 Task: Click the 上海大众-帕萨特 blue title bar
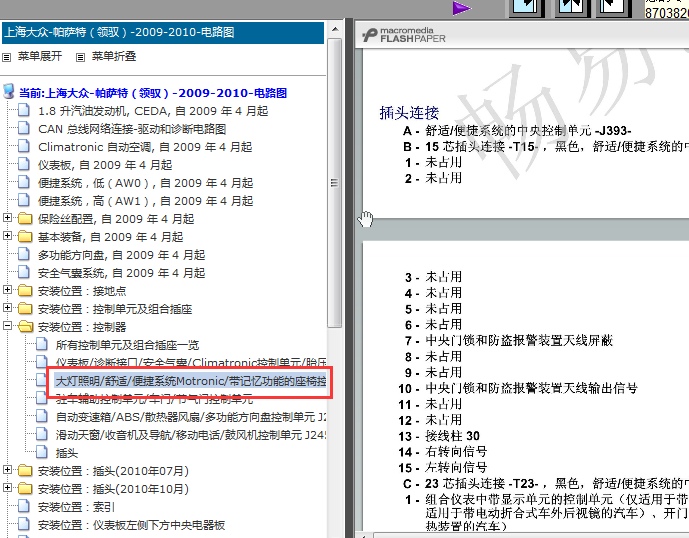(163, 33)
